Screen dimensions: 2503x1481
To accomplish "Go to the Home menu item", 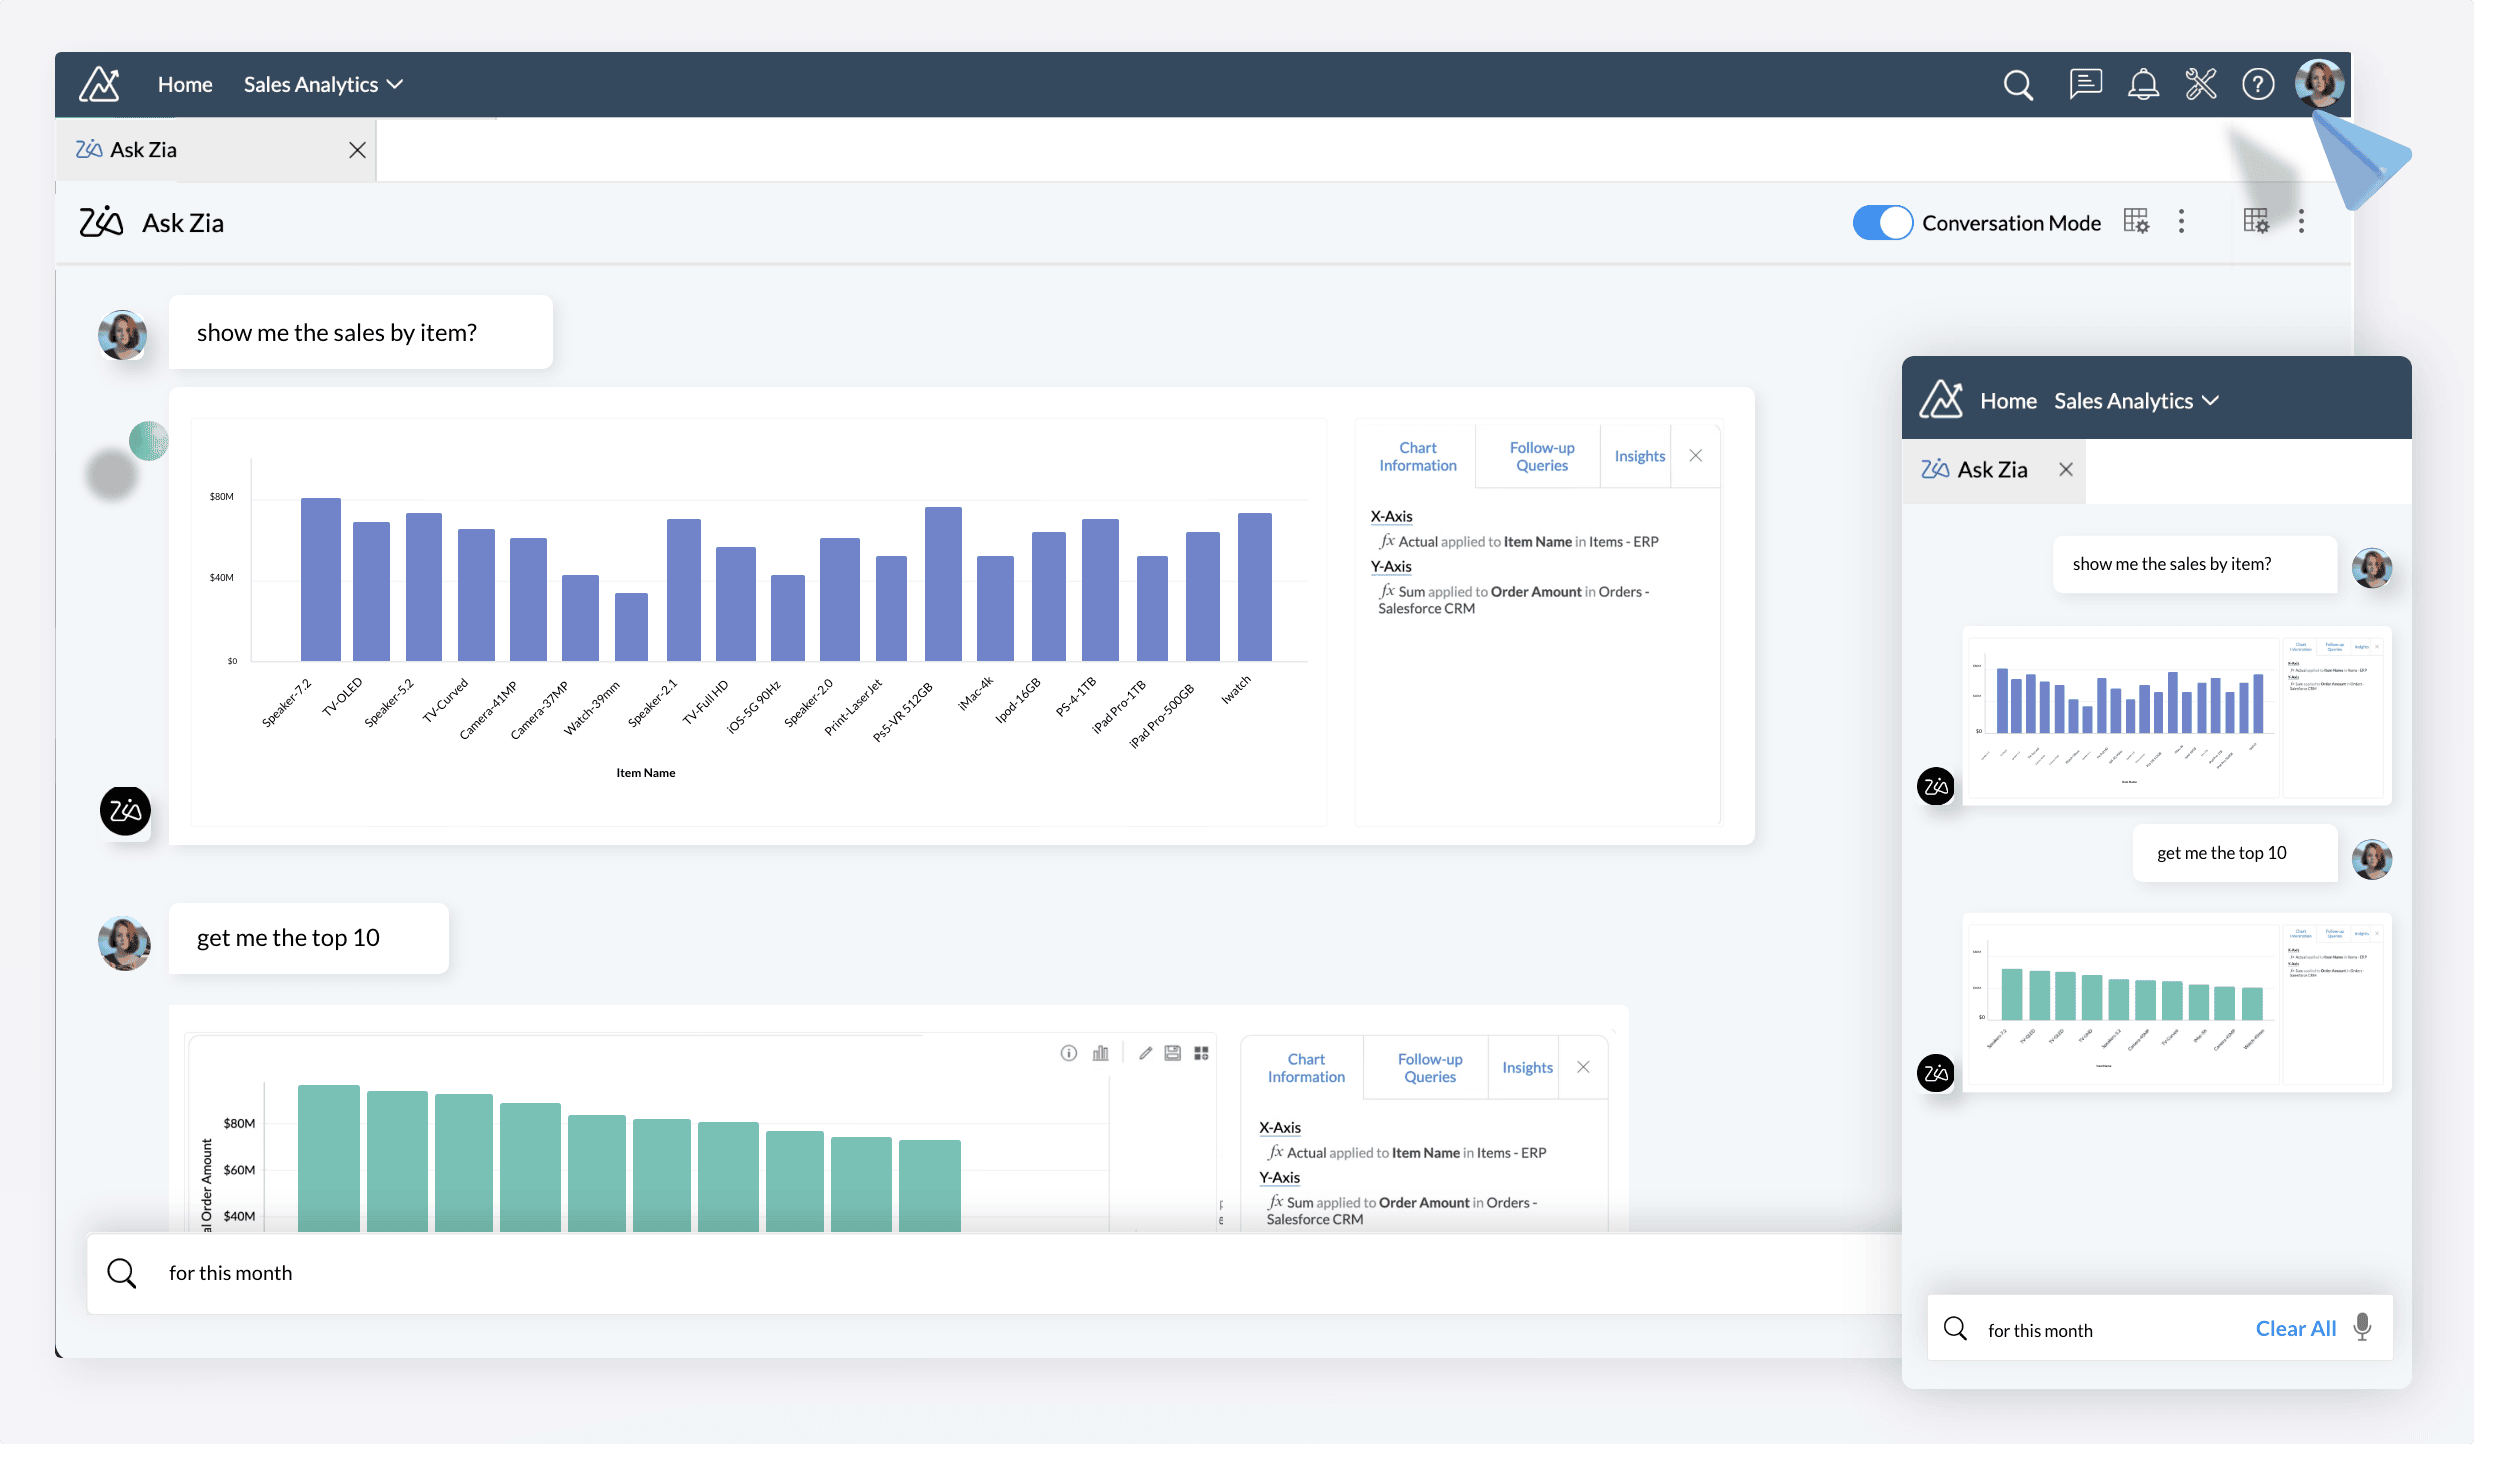I will click(x=184, y=84).
